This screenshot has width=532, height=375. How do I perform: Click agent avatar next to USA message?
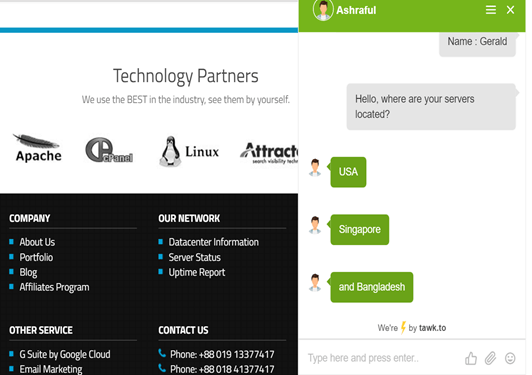[315, 167]
